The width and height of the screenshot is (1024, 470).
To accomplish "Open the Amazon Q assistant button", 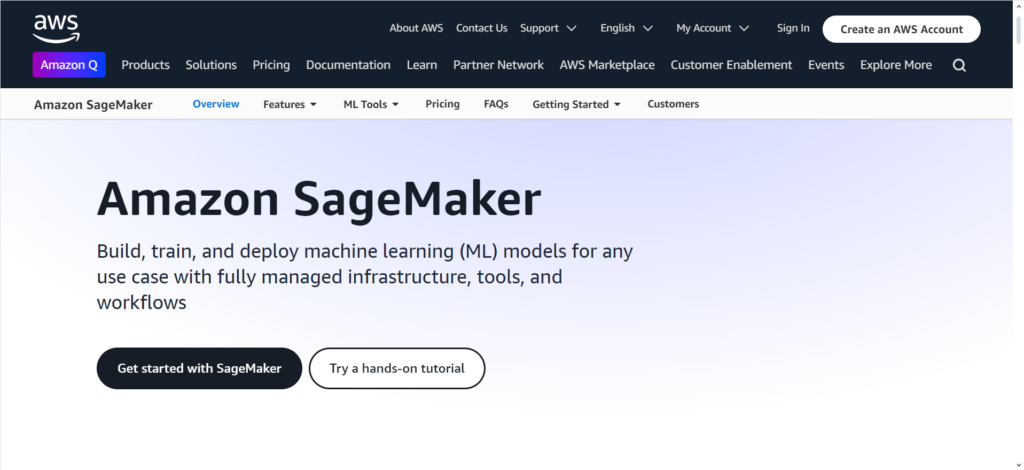I will point(69,65).
